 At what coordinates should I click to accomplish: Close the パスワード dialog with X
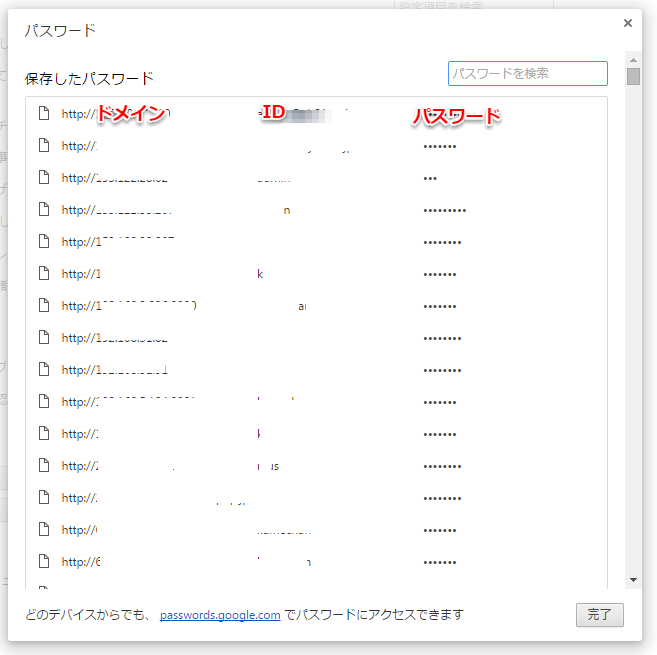point(628,23)
